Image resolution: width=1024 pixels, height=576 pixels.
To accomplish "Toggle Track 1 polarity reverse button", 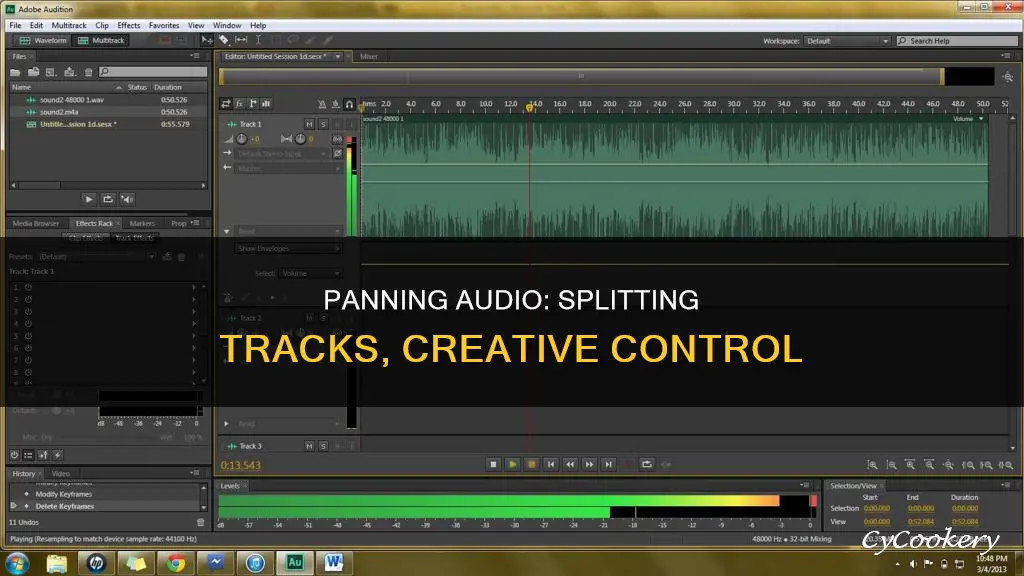I will point(337,153).
